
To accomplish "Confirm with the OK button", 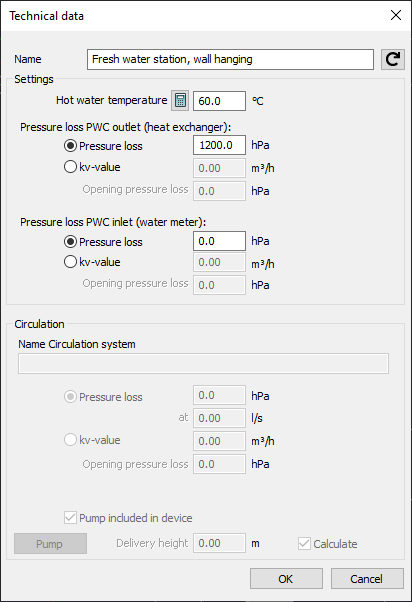I will coord(286,579).
